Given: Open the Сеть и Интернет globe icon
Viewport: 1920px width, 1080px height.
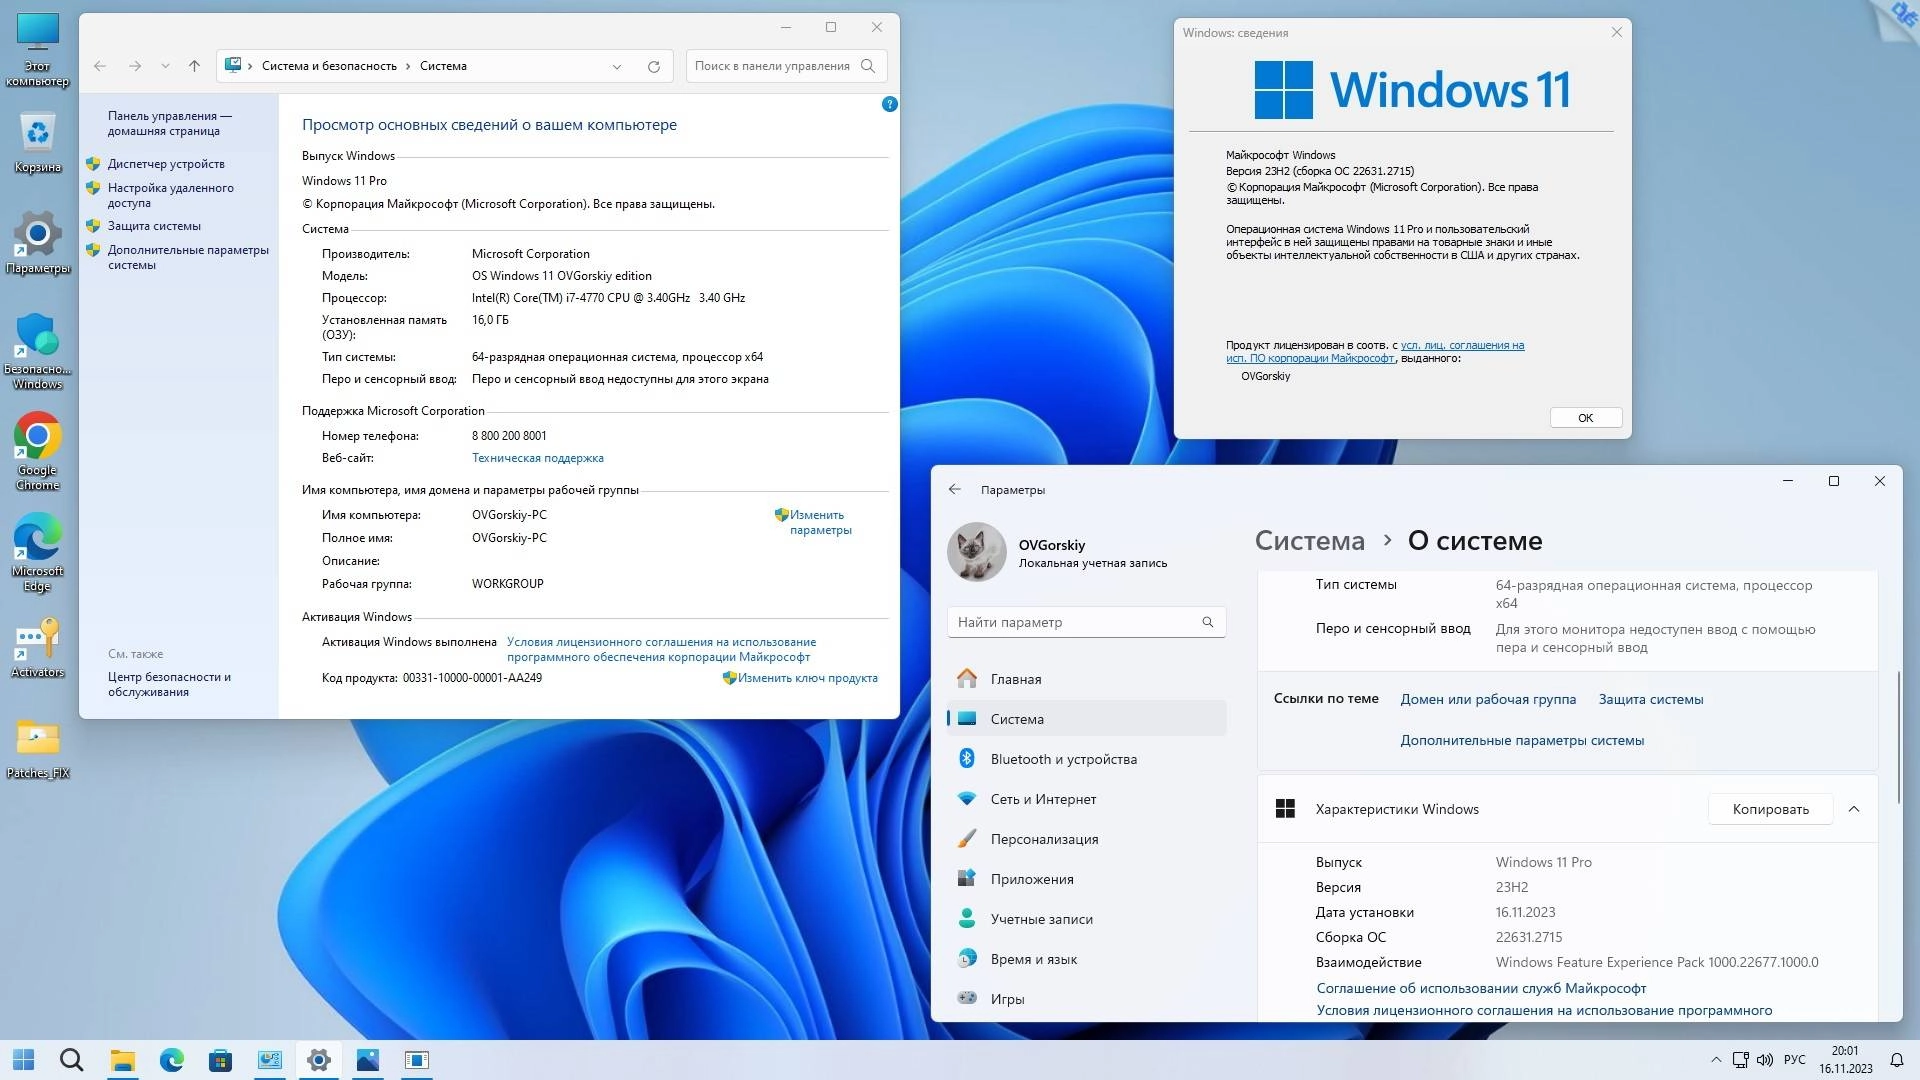Looking at the screenshot, I should (966, 799).
